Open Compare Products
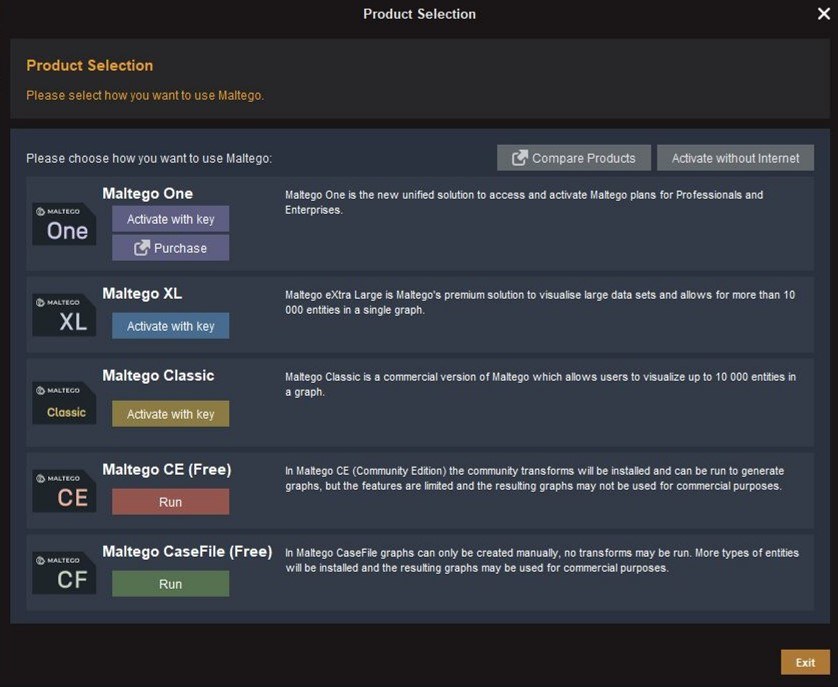Screen dimensions: 838x687 coord(573,157)
